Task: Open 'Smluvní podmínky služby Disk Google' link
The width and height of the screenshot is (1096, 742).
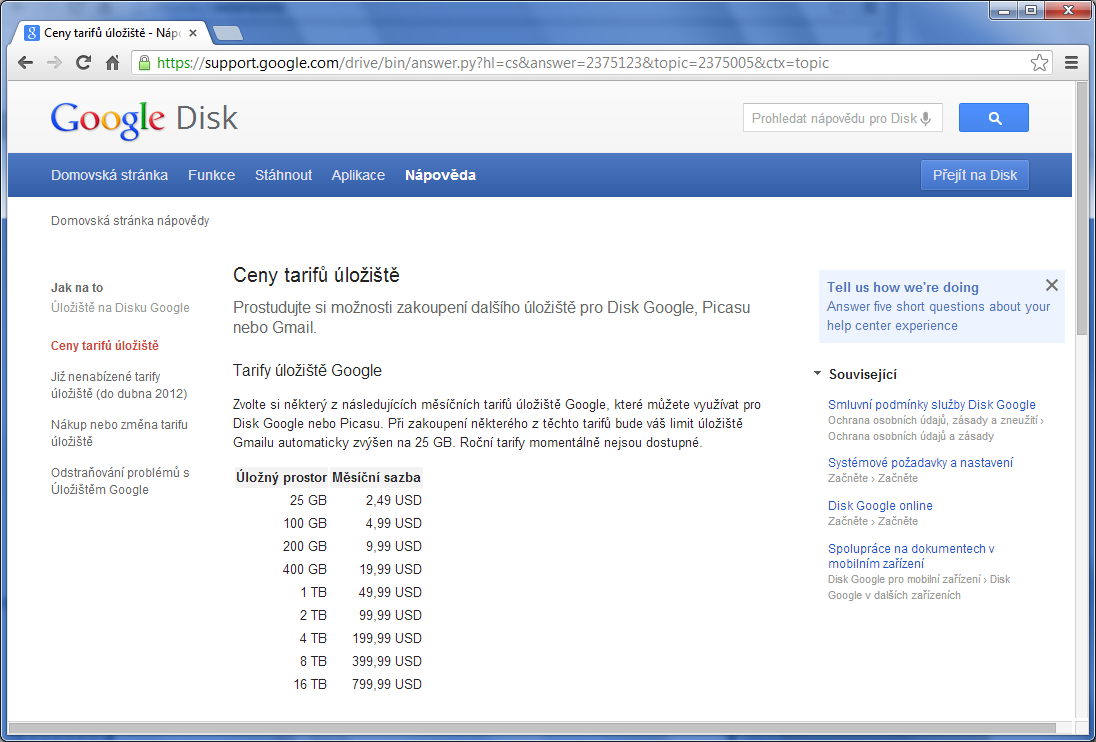Action: (x=932, y=405)
